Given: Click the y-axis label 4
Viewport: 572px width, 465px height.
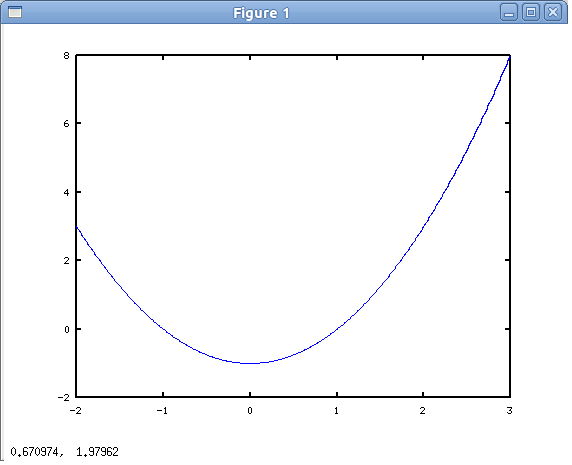Looking at the screenshot, I should (x=66, y=192).
